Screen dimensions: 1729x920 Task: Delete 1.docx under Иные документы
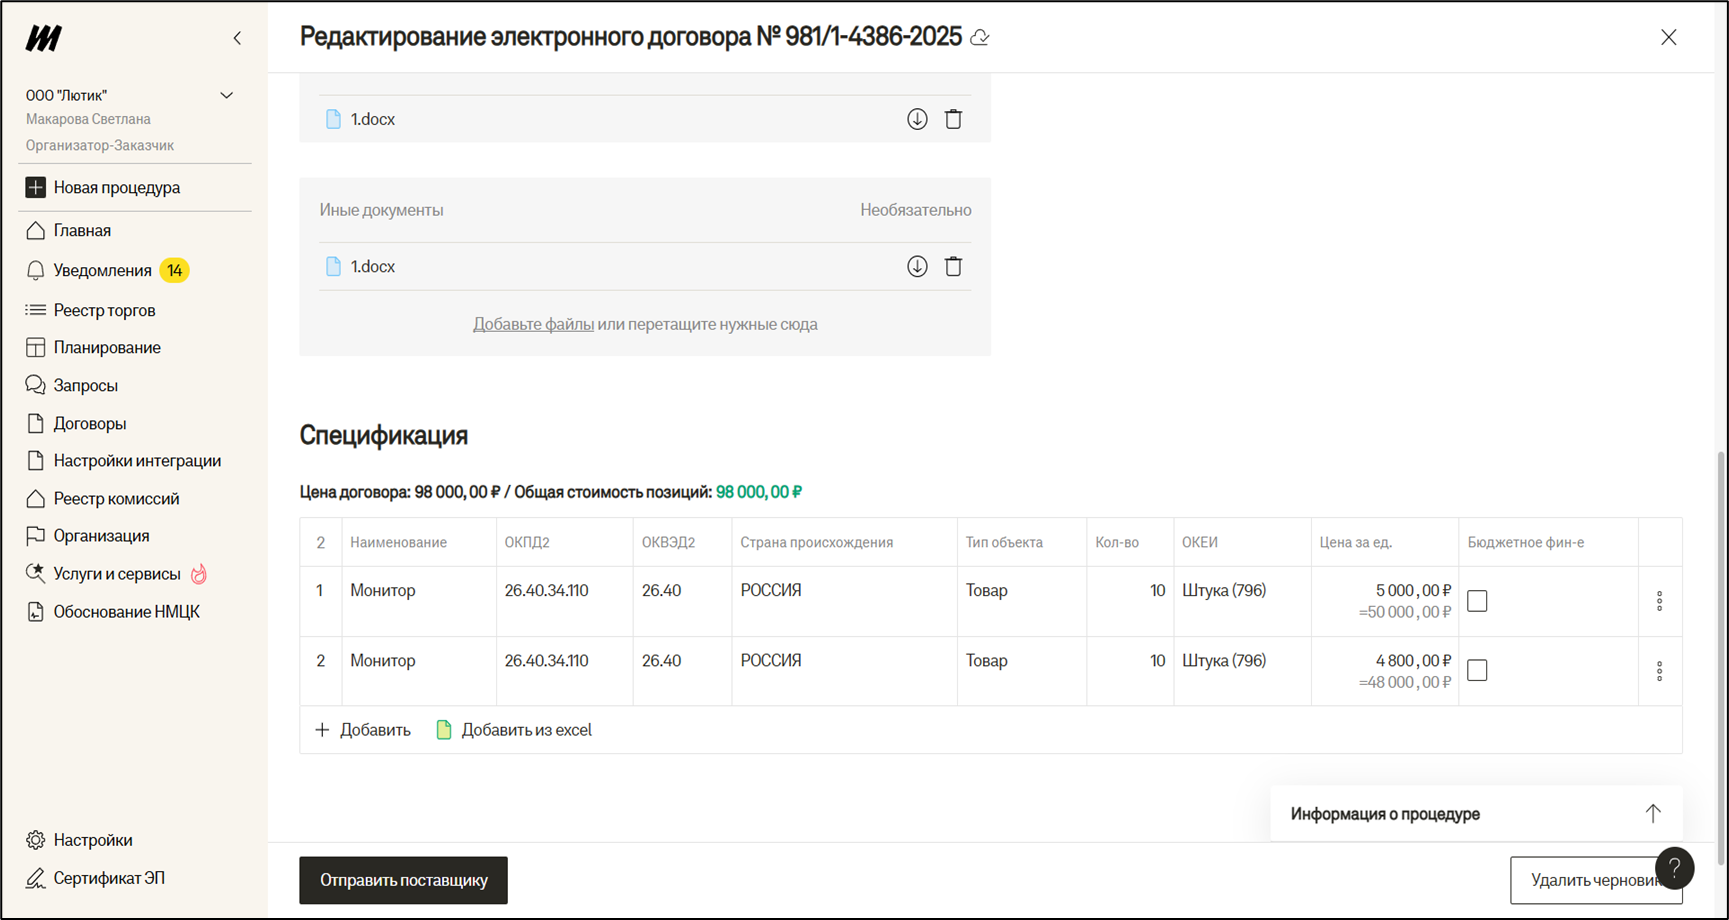(953, 267)
